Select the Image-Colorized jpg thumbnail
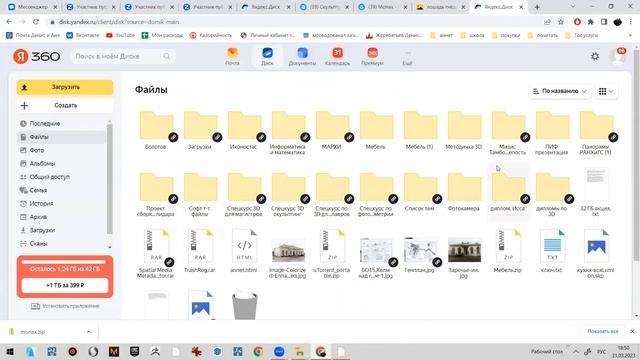This screenshot has width=640, height=360. click(288, 251)
